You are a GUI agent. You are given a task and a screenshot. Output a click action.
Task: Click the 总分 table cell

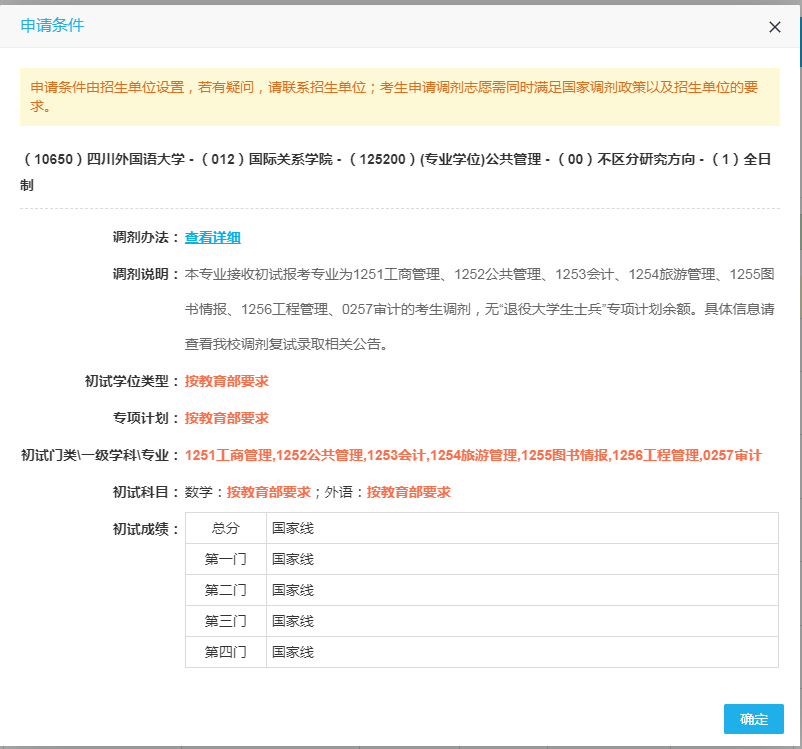click(x=226, y=528)
